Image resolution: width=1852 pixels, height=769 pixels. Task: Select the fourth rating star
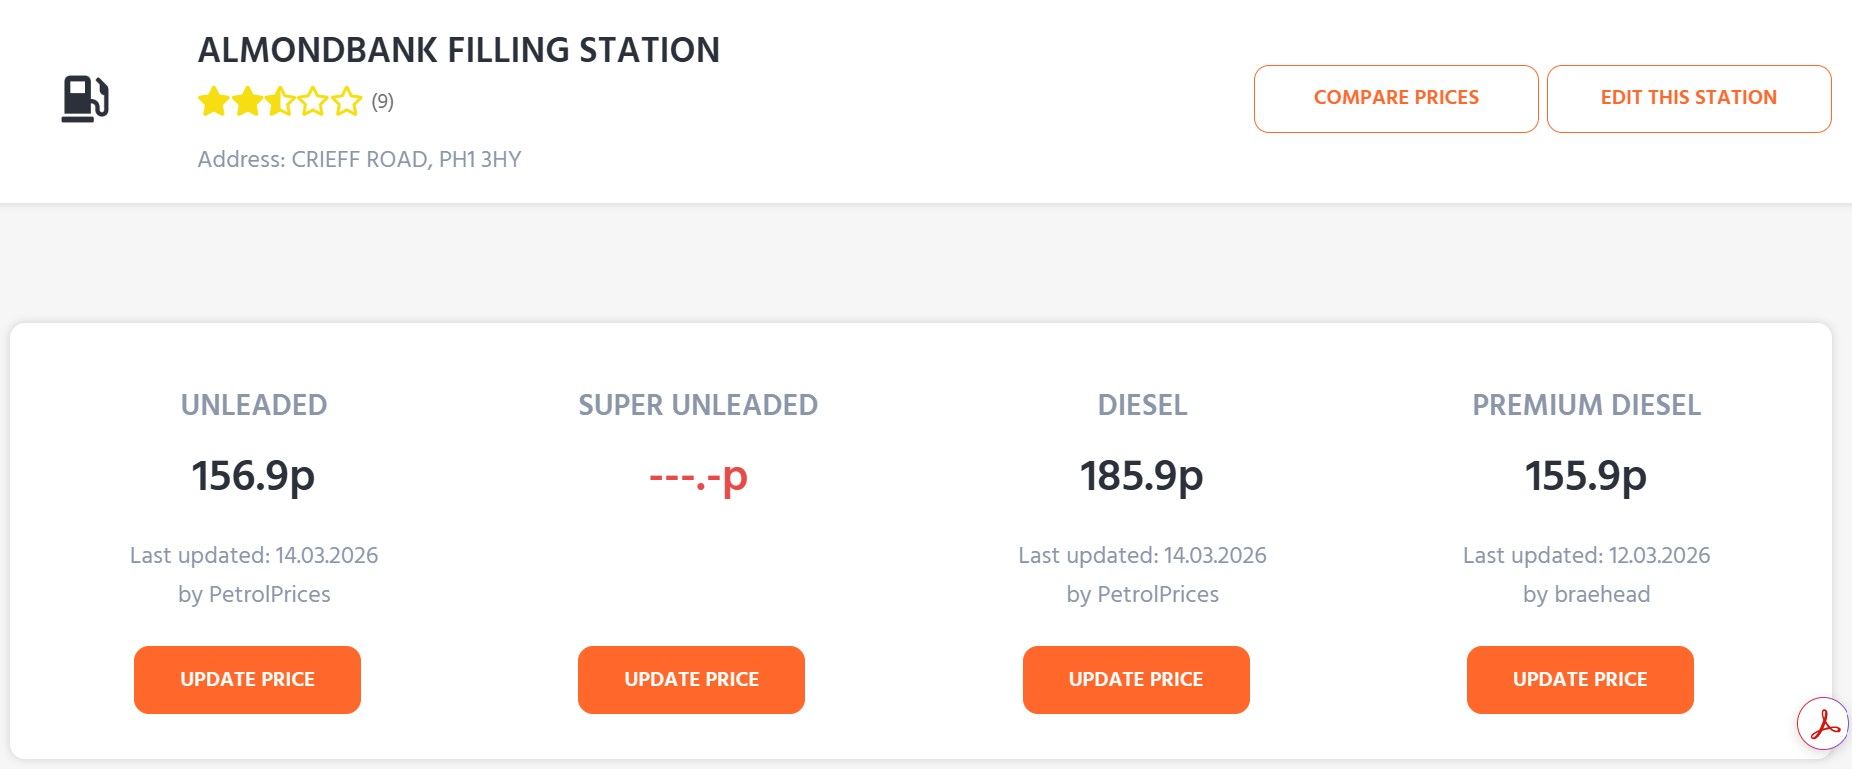tap(313, 101)
